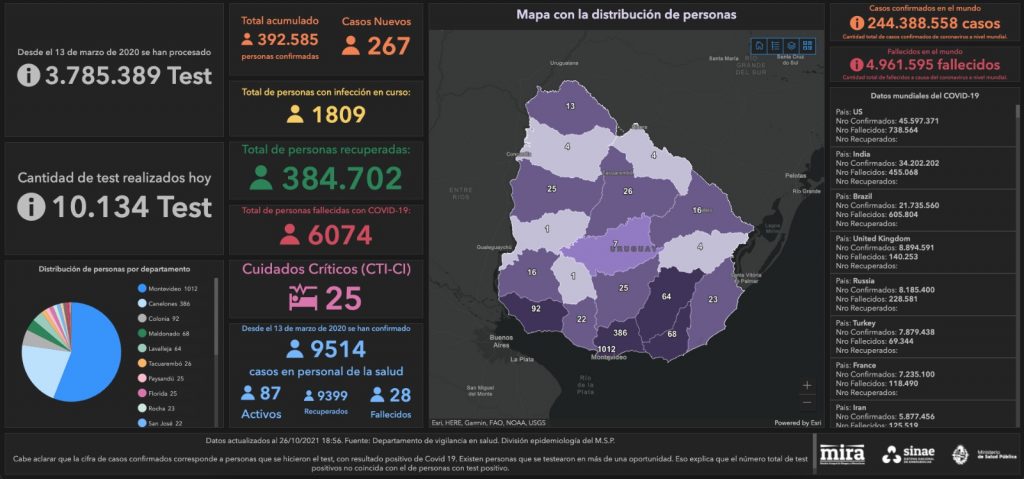
Task: Click the map home extent icon
Action: [x=759, y=46]
